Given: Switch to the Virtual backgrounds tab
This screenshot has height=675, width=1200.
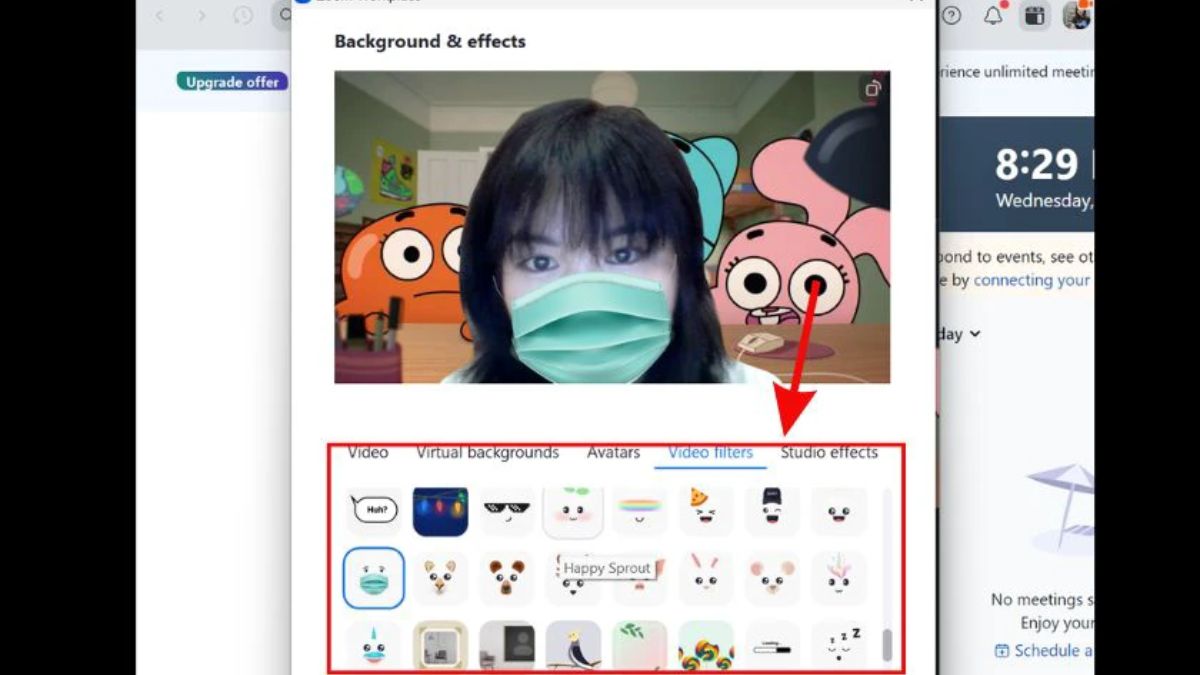Looking at the screenshot, I should (x=488, y=452).
